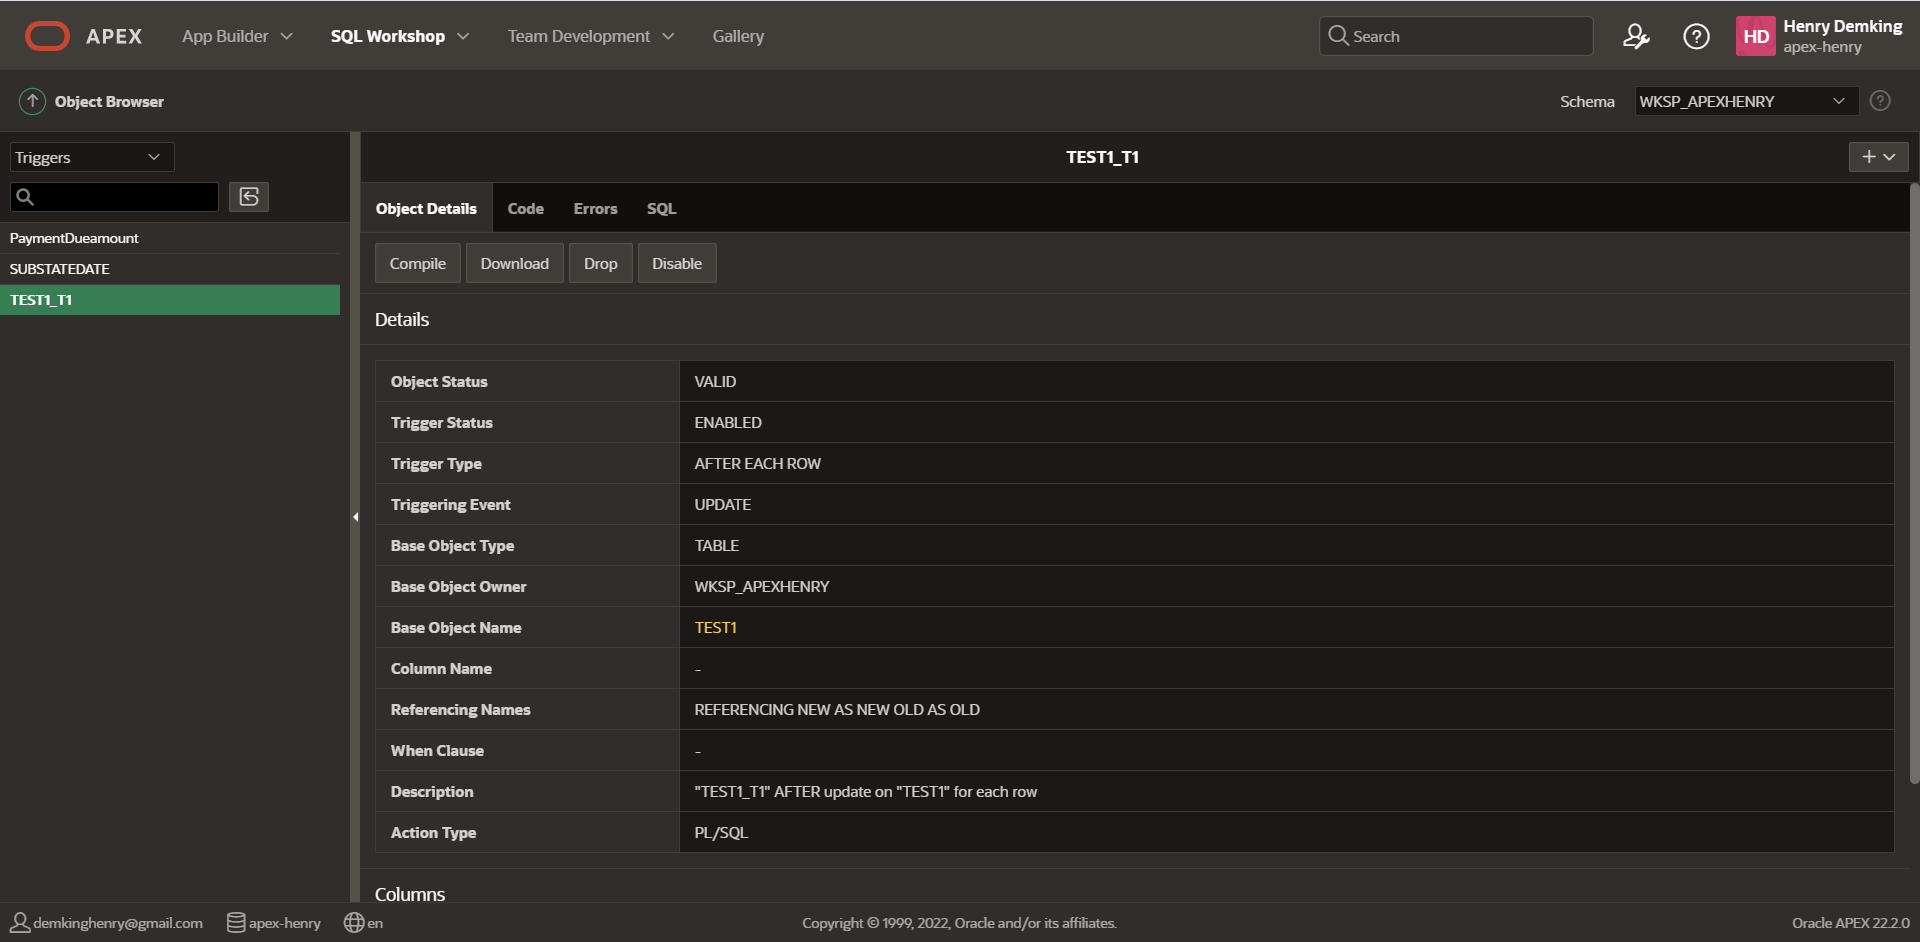Click the globe language icon

pyautogui.click(x=354, y=923)
